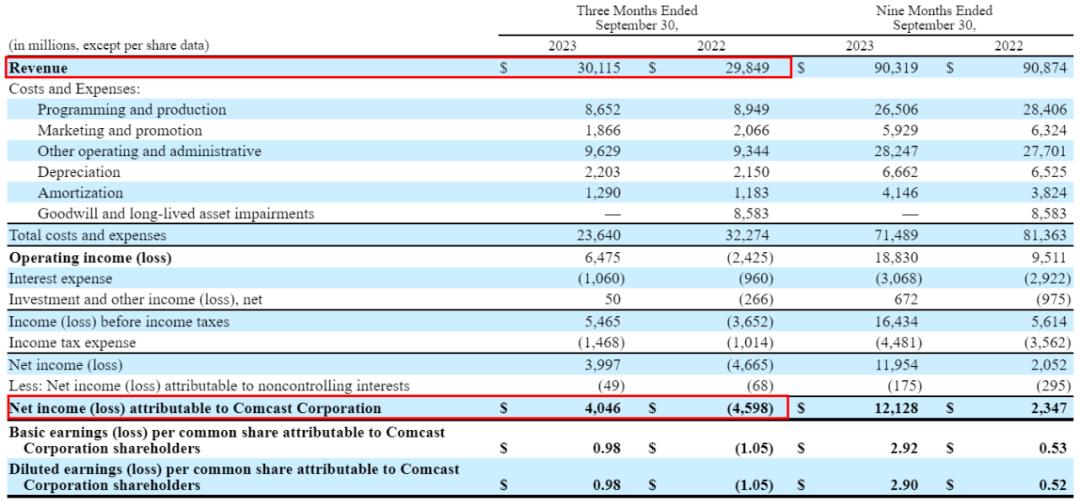Select the Interest expense row label
Viewport: 1080px width, 500px height.
[x=60, y=279]
